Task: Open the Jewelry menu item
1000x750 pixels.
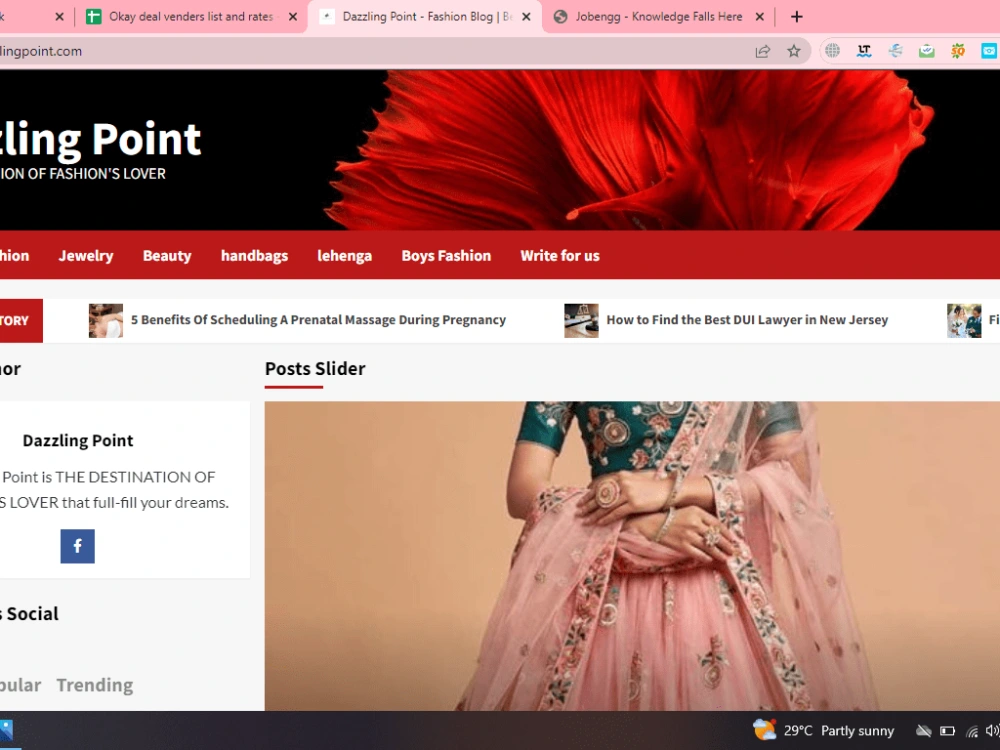Action: 86,256
